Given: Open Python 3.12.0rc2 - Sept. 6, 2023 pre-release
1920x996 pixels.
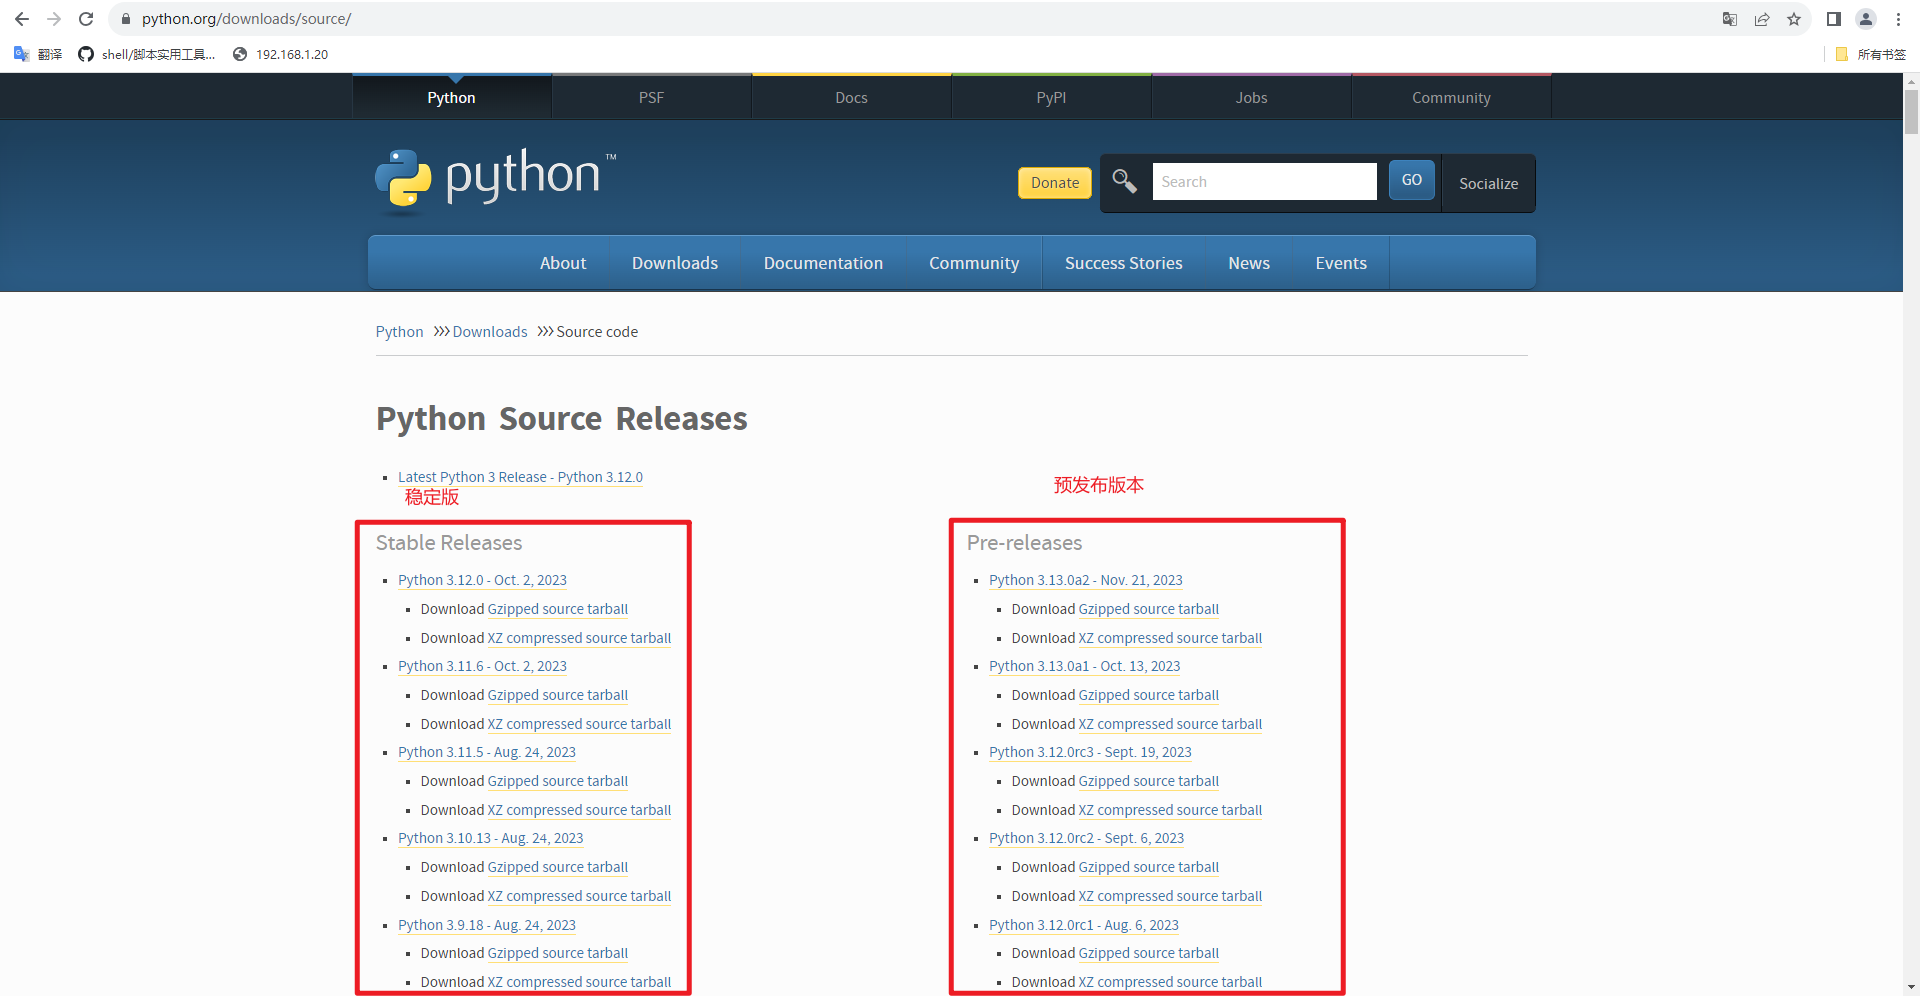Looking at the screenshot, I should (1087, 838).
